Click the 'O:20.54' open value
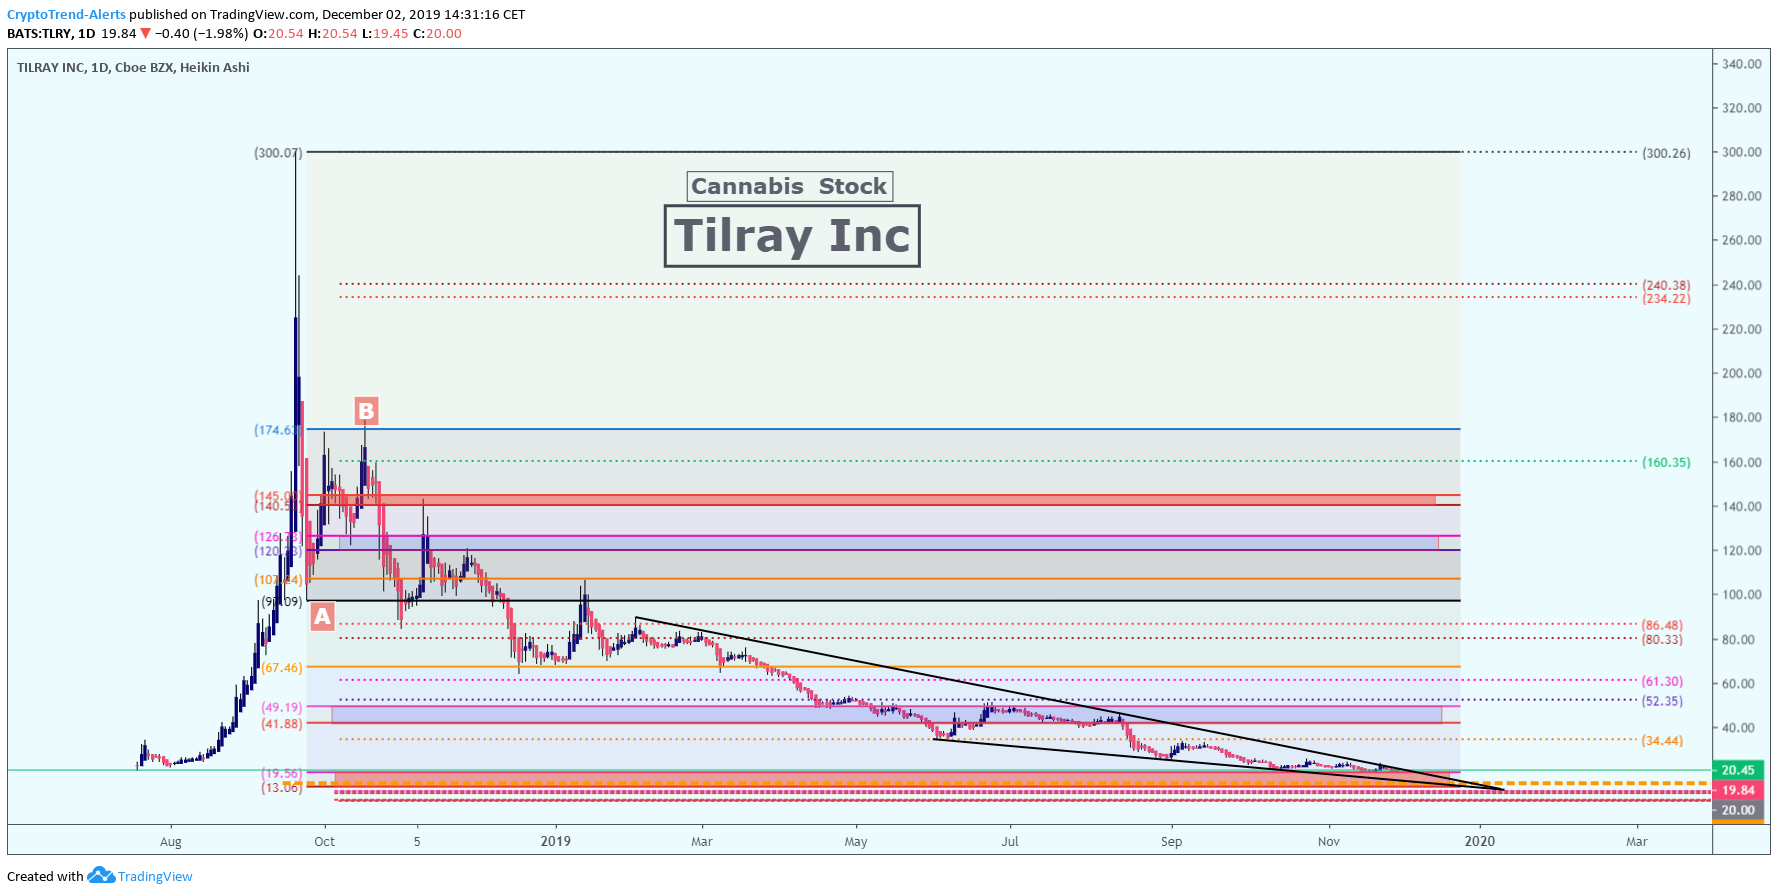The width and height of the screenshot is (1778, 895). click(x=278, y=33)
